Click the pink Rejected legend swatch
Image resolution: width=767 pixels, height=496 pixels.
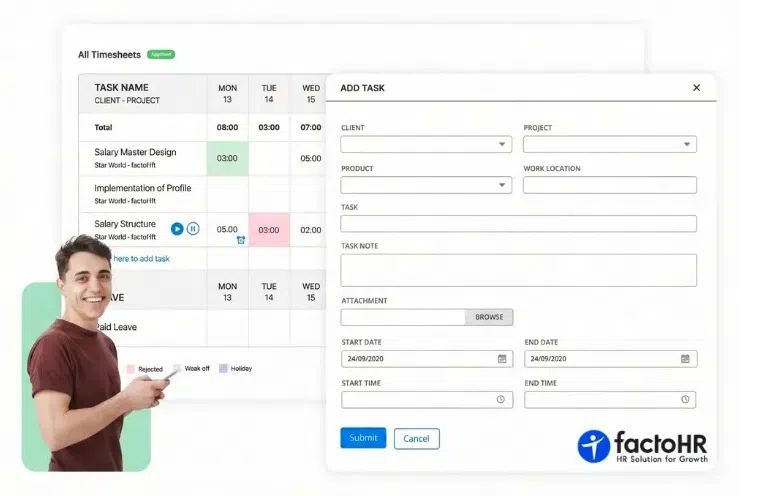131,369
